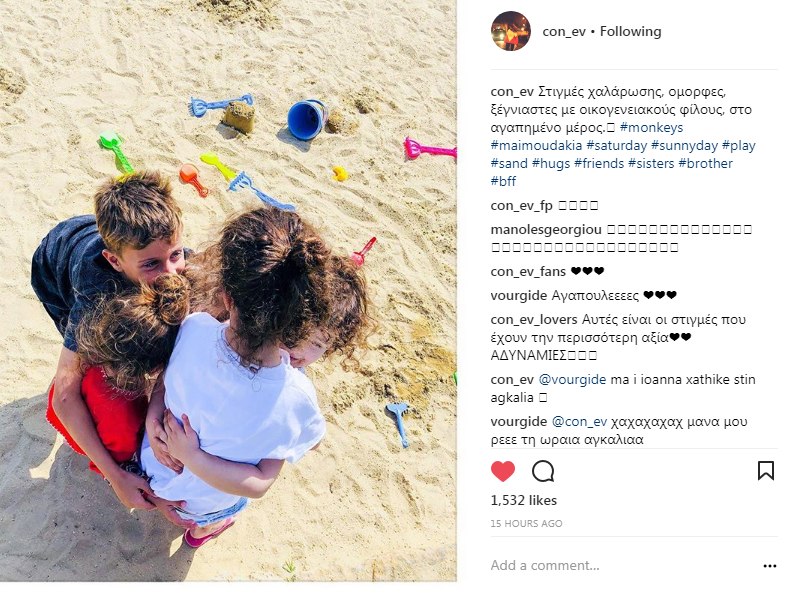
Task: Unlike the post with the red heart
Action: pyautogui.click(x=503, y=471)
